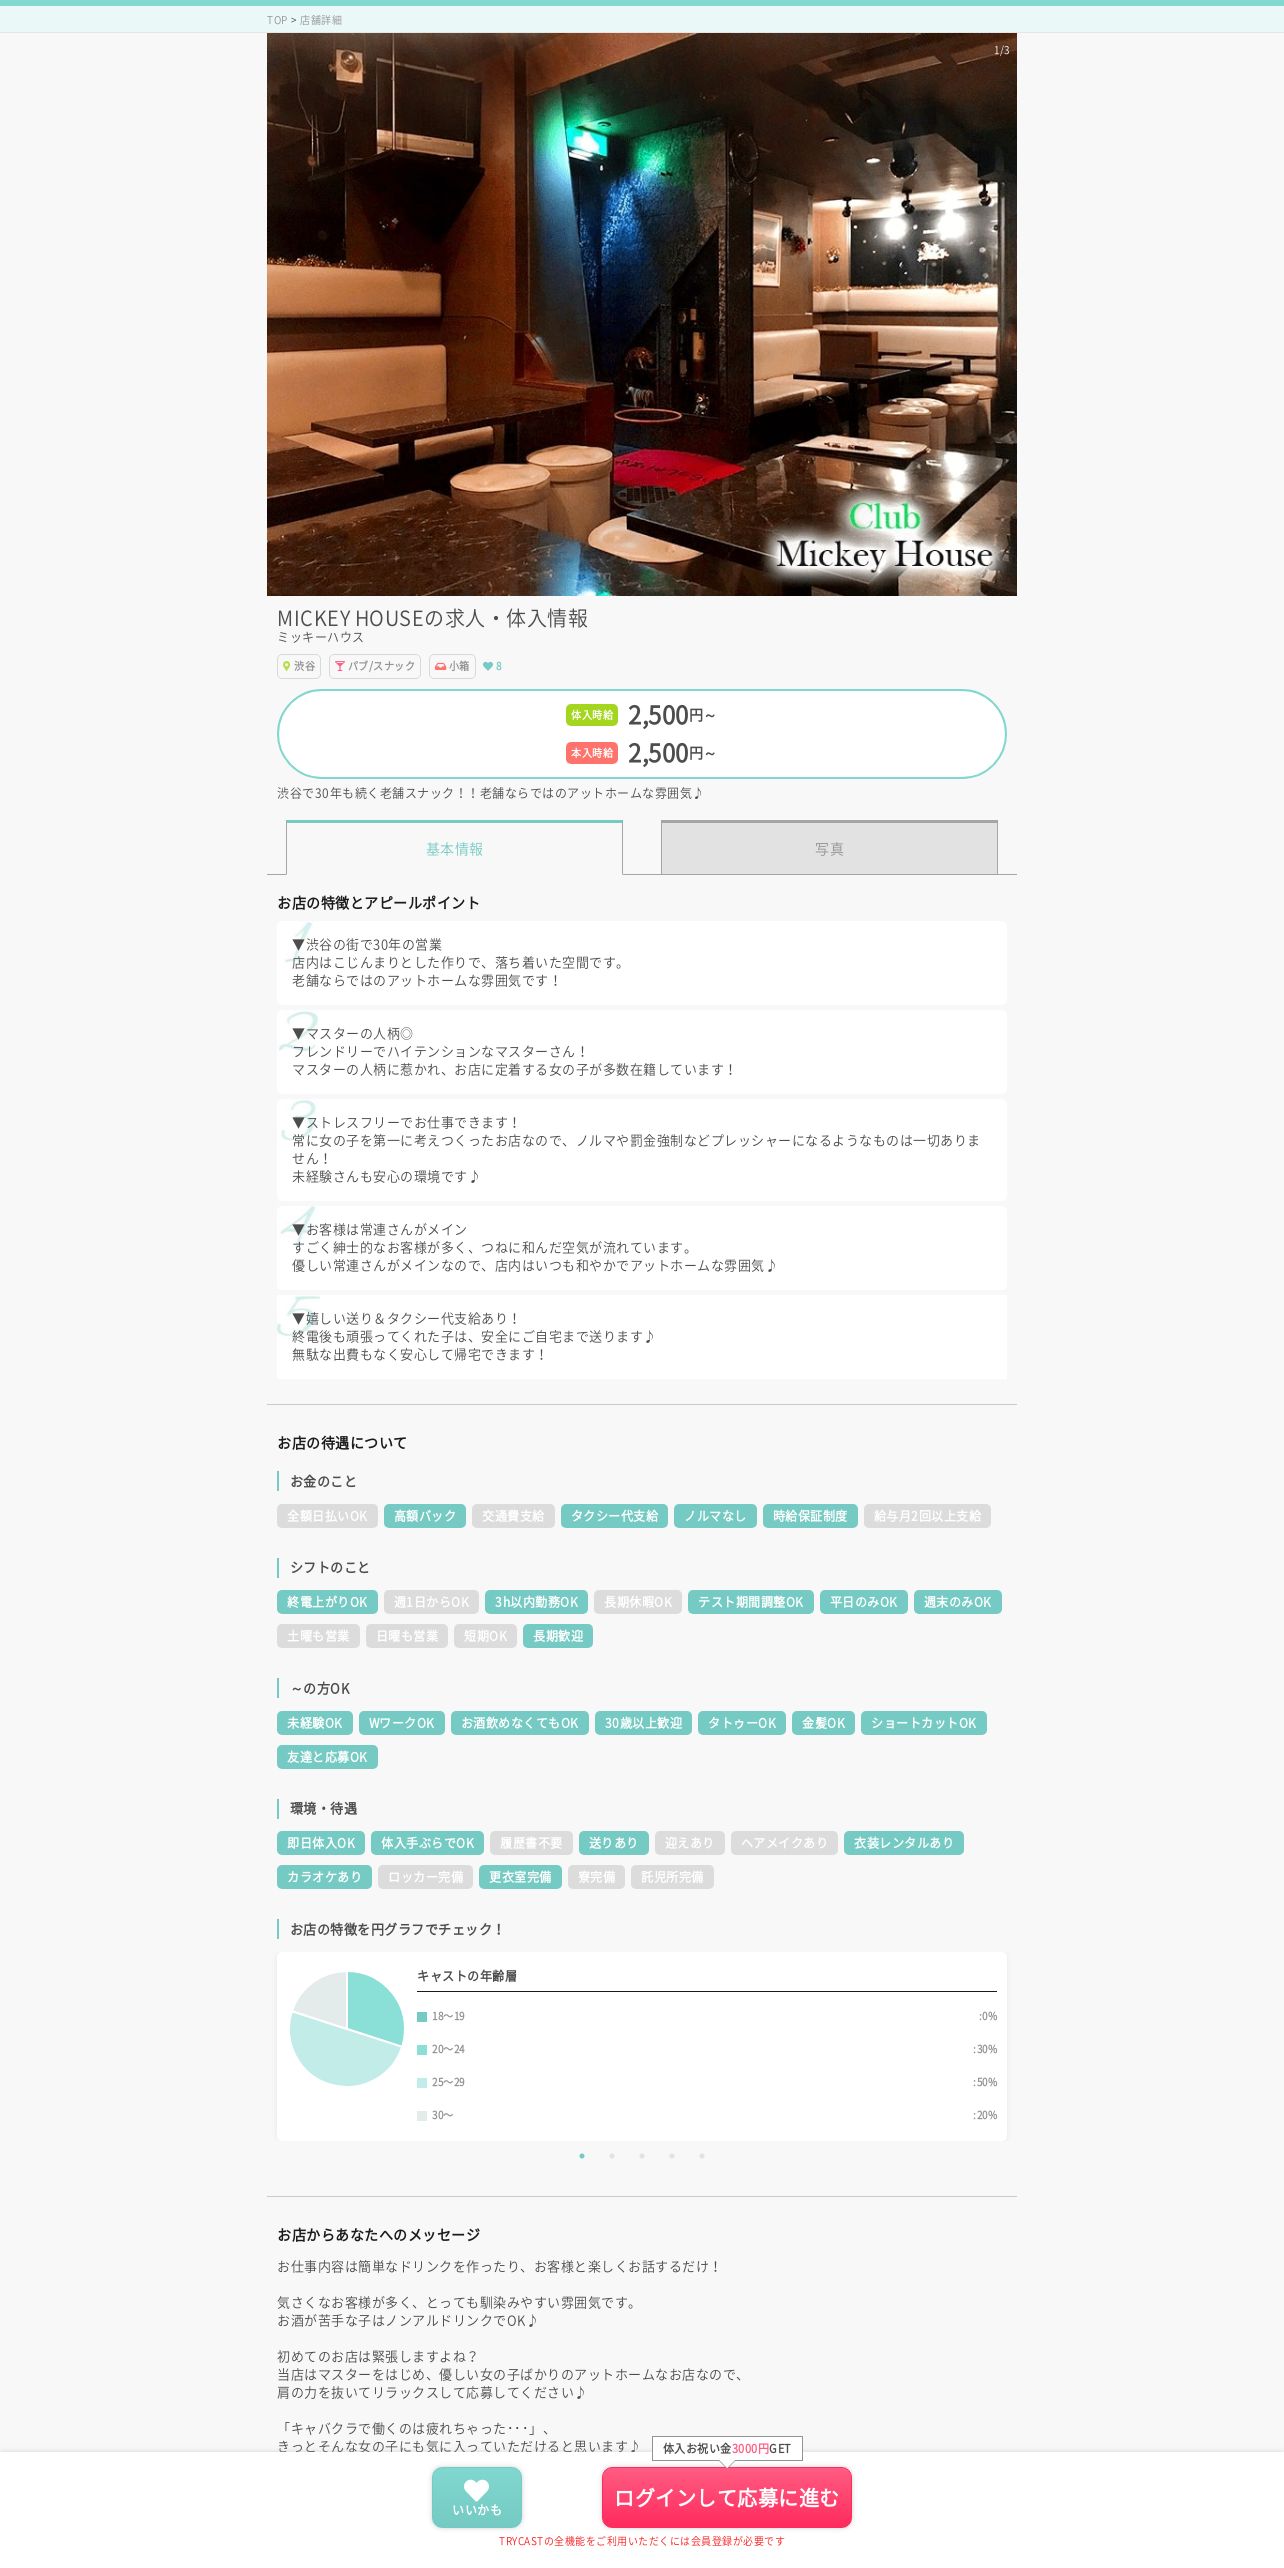Click the いいかも heart button

pos(477,2497)
